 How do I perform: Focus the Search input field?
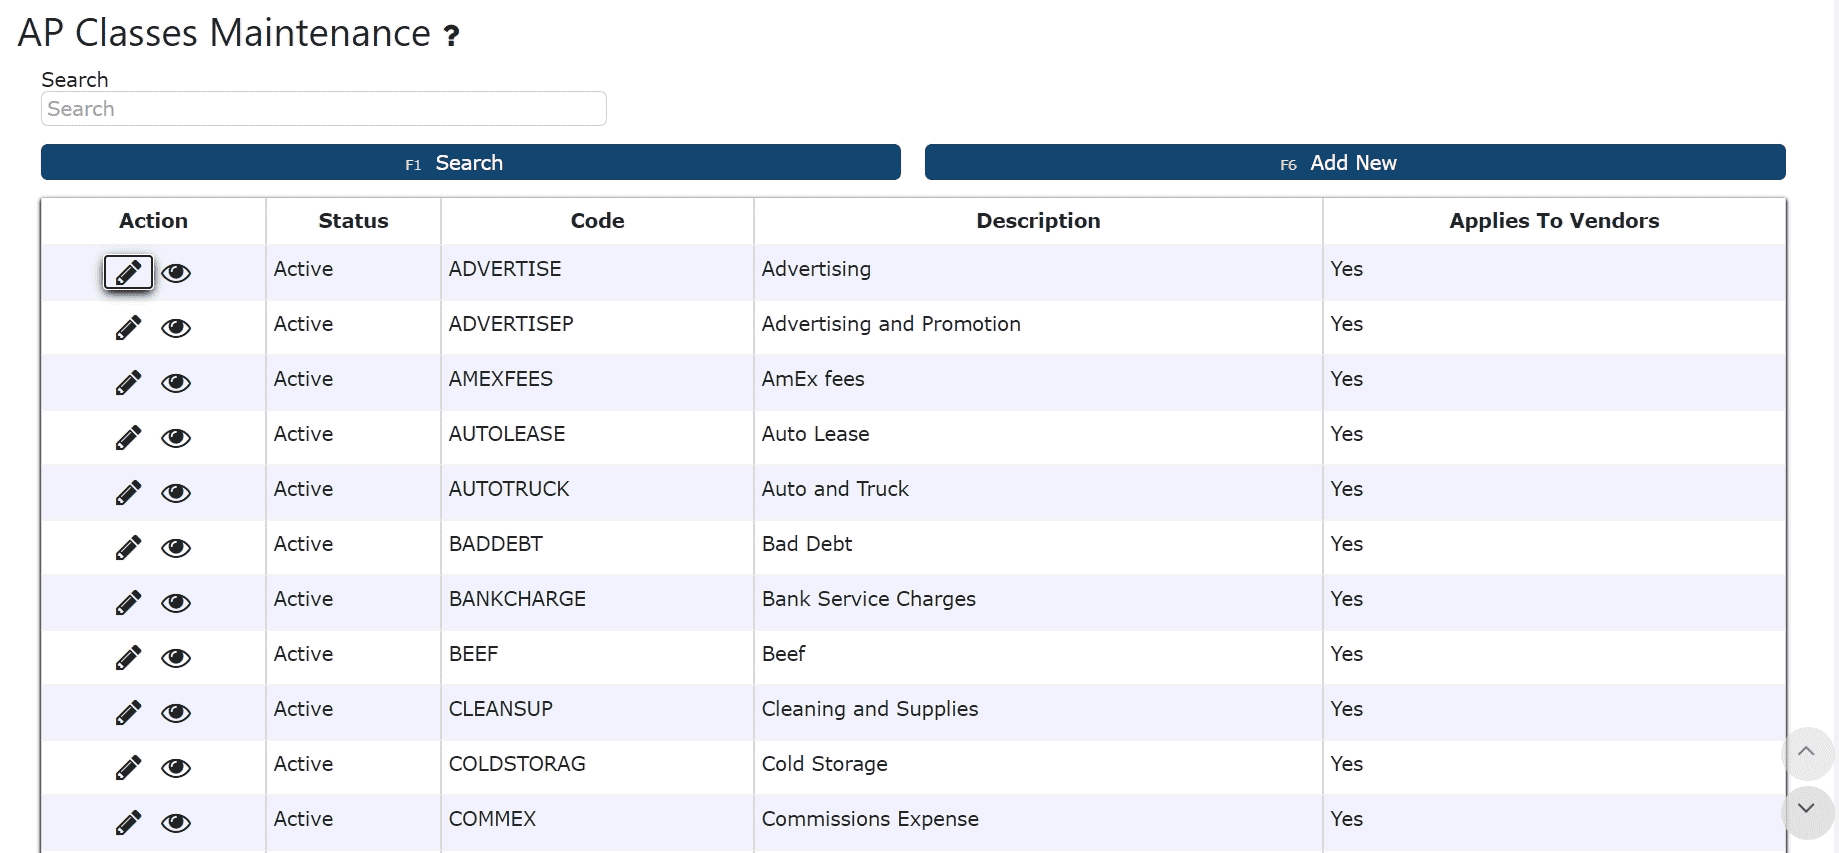point(324,109)
